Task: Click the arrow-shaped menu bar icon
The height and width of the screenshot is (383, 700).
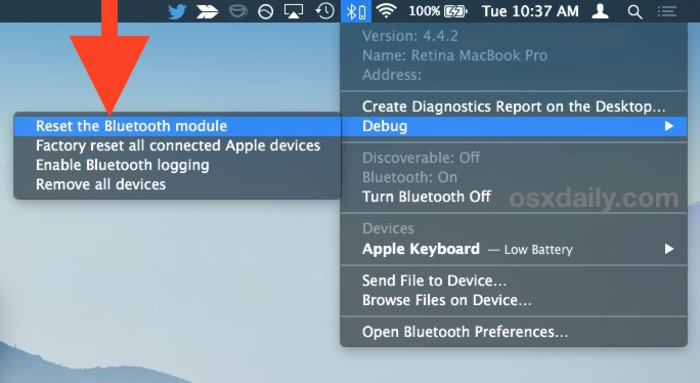Action: coord(207,12)
